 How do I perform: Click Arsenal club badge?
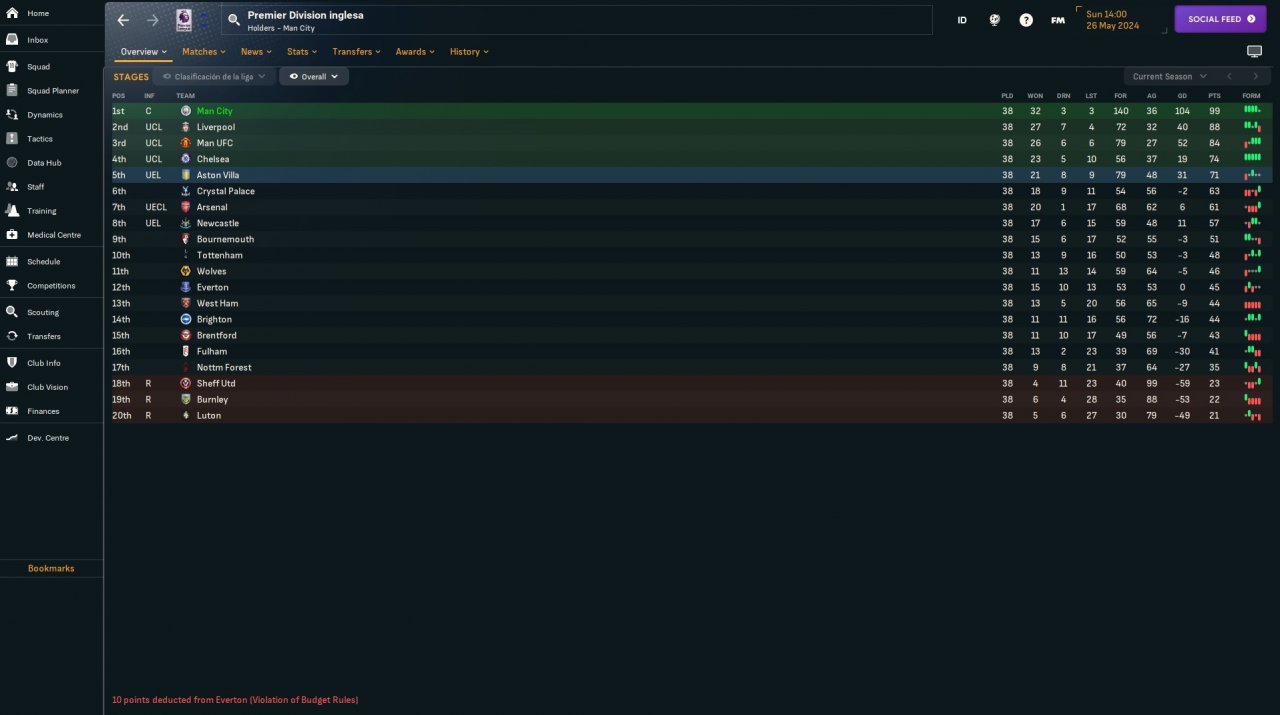click(185, 207)
